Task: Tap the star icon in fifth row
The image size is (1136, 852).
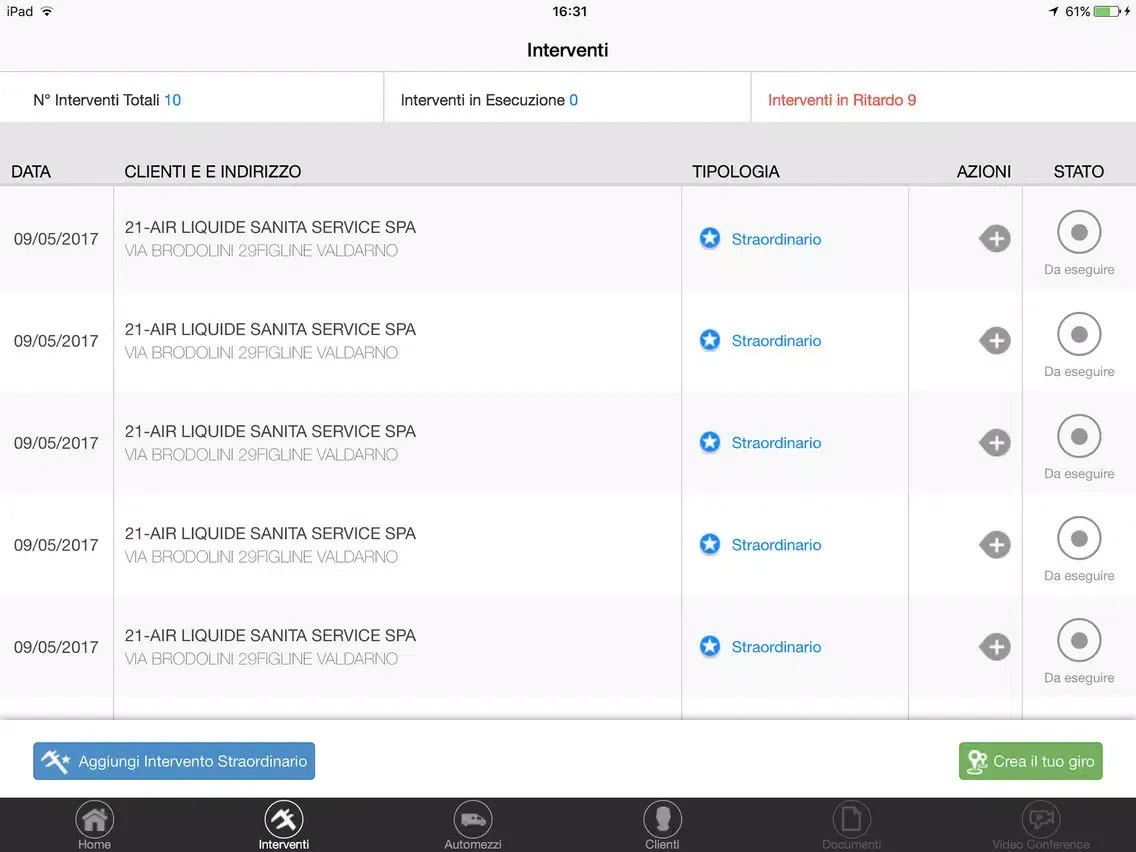Action: [710, 647]
